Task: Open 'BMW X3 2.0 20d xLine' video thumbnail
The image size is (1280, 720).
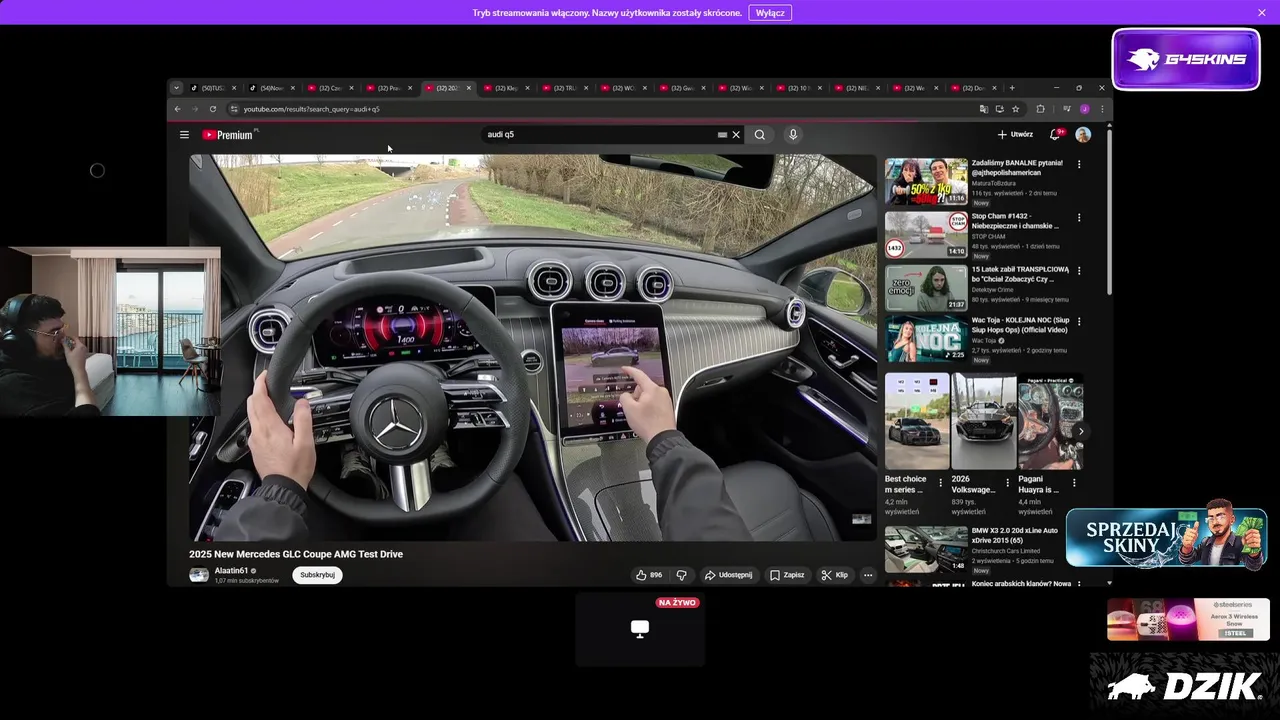Action: pyautogui.click(x=926, y=550)
